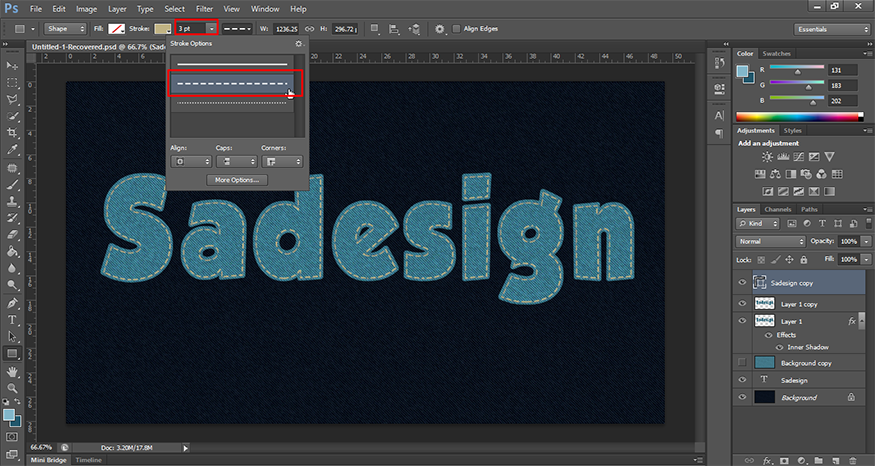The width and height of the screenshot is (875, 466).
Task: Select the Path Selection tool
Action: pyautogui.click(x=12, y=337)
